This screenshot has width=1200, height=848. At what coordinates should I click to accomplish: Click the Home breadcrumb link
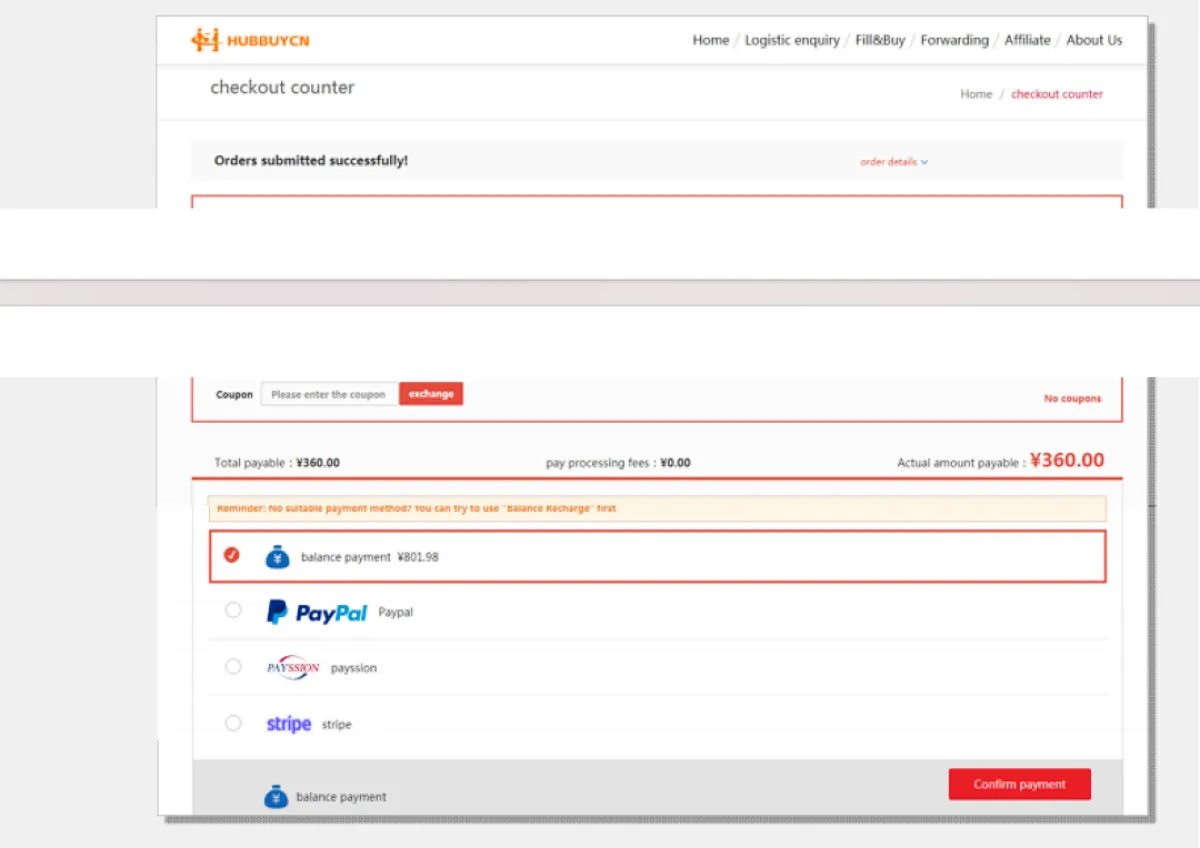point(976,94)
